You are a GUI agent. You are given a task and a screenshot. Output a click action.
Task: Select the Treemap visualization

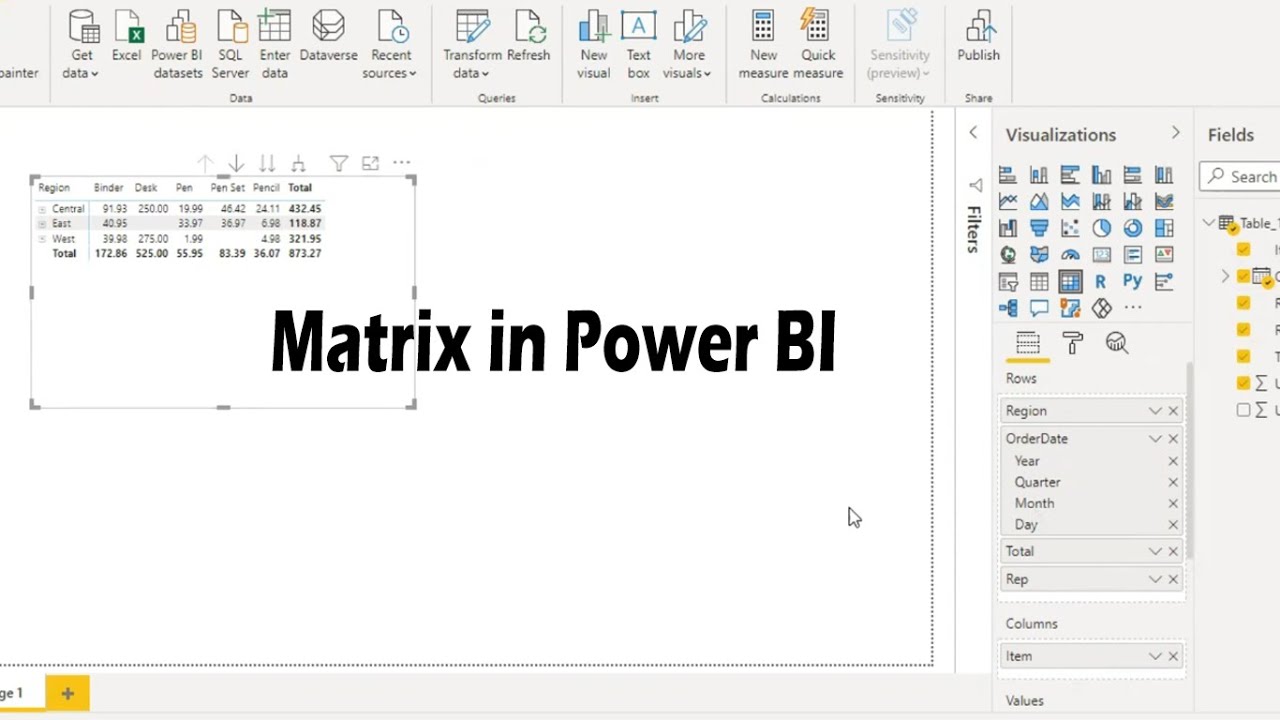point(1163,228)
